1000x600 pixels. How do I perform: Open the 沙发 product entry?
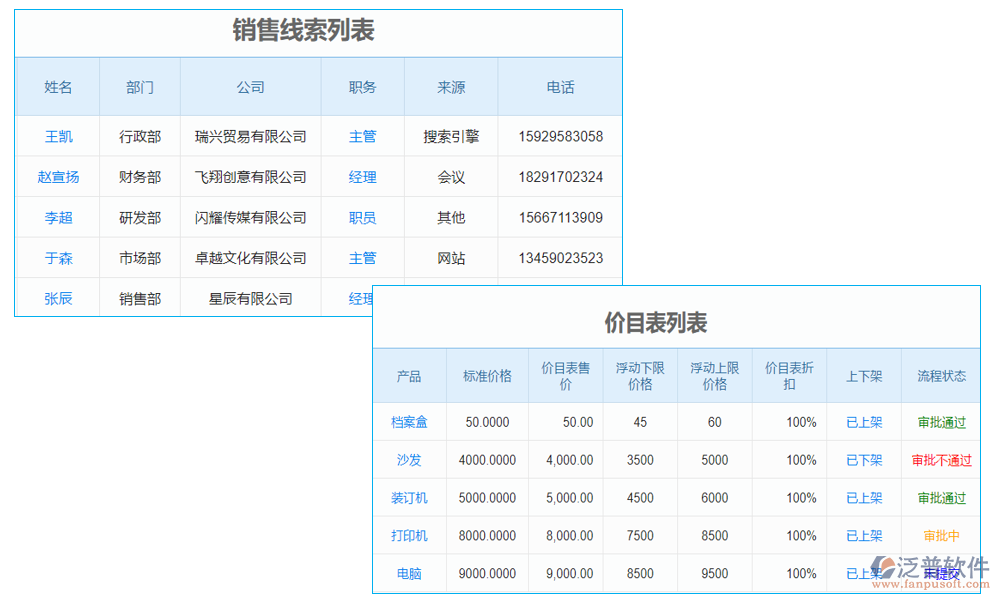[x=409, y=460]
